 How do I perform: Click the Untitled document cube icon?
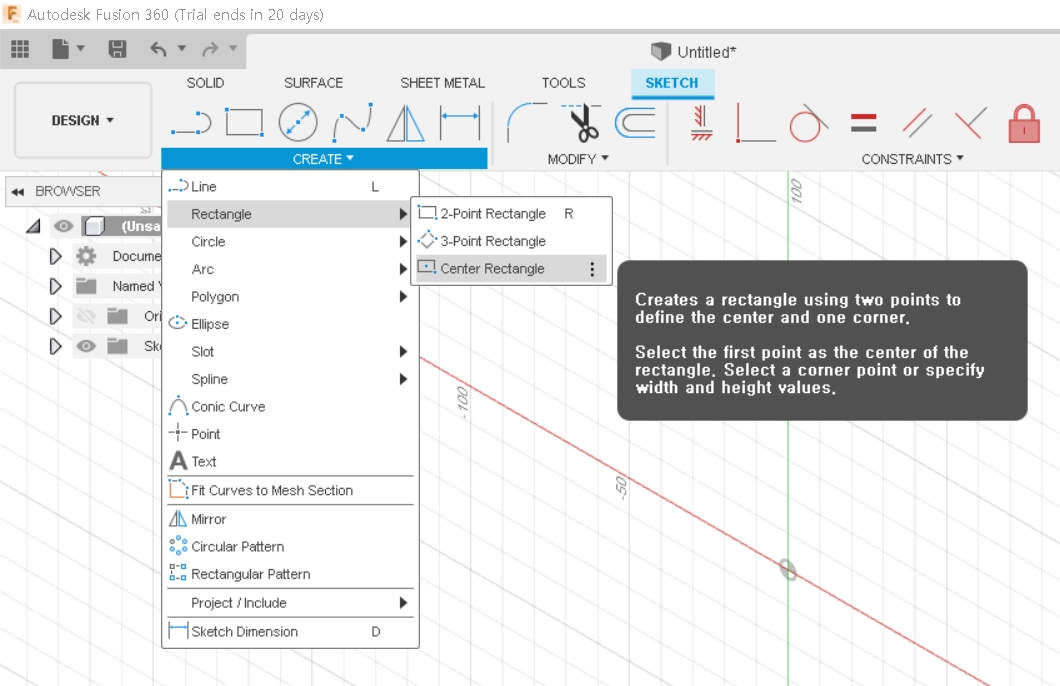[x=660, y=51]
